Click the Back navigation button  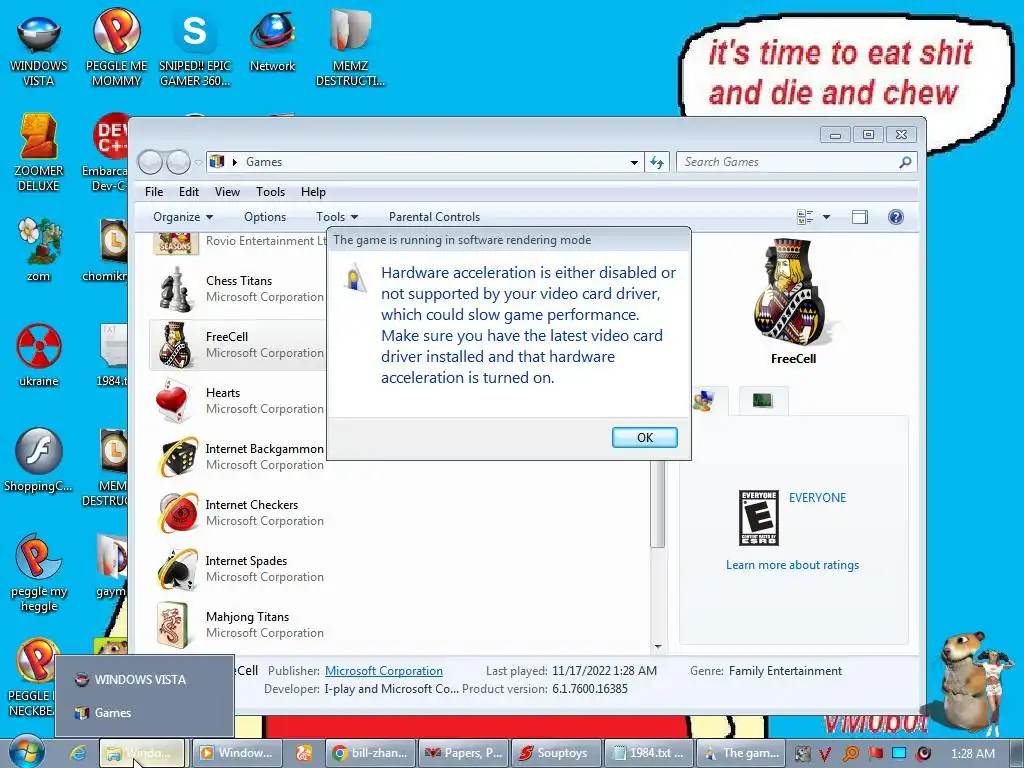pos(150,162)
